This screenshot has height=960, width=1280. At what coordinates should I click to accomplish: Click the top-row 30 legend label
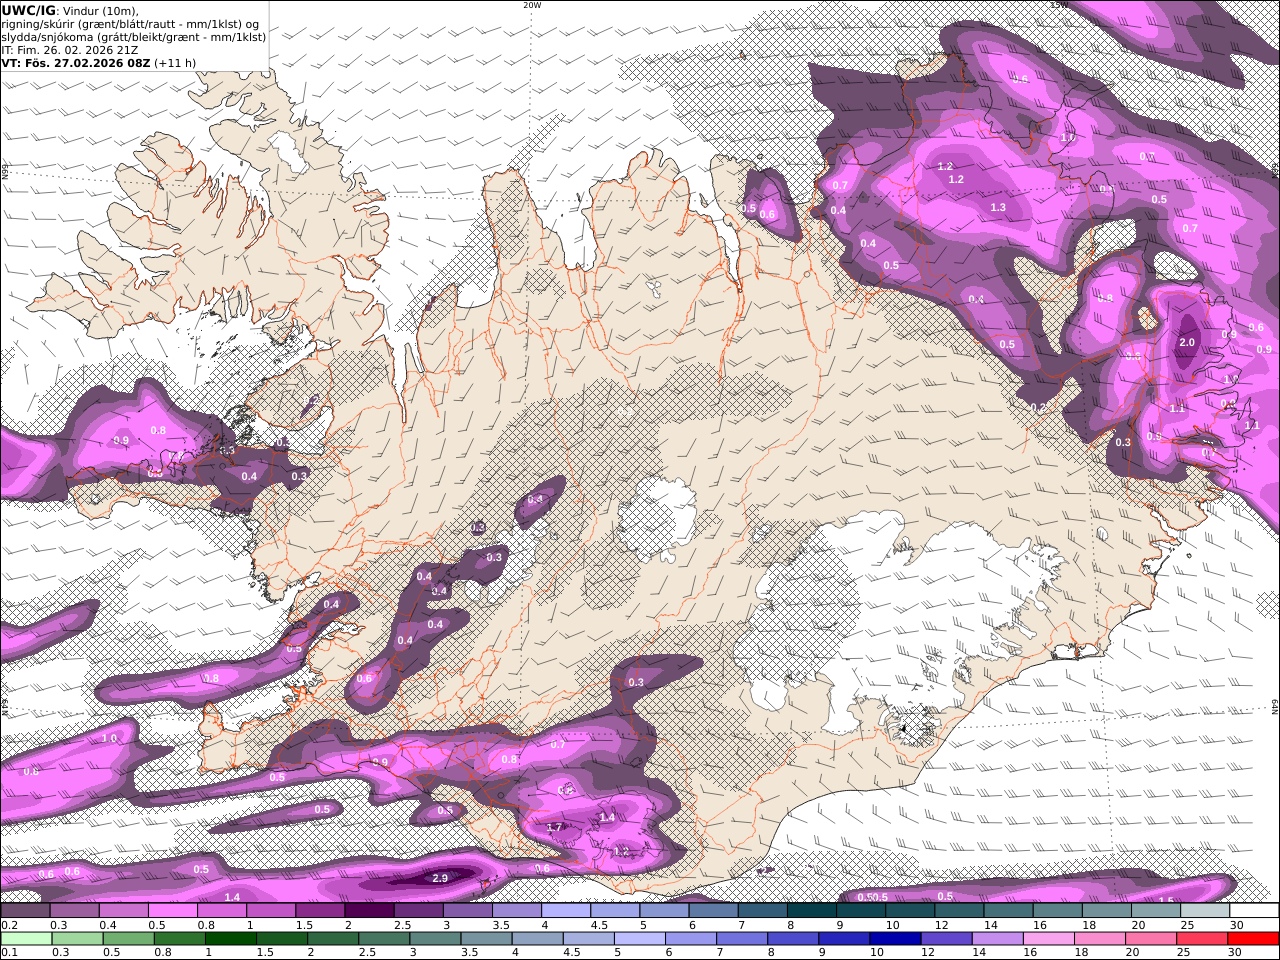[1236, 925]
